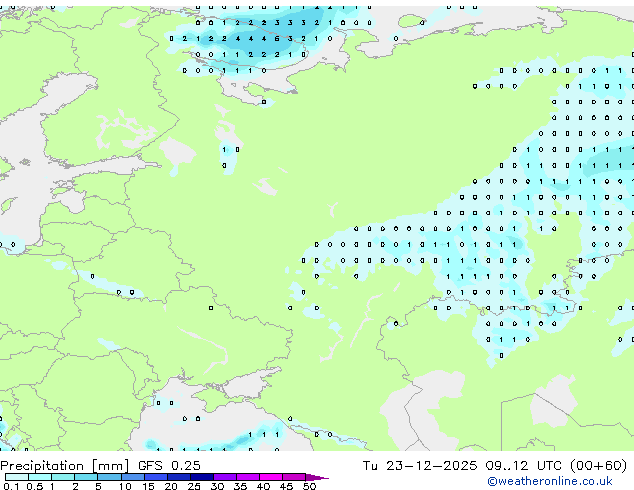
Task: Click the 20 mm legend color swatch
Action: point(179,477)
